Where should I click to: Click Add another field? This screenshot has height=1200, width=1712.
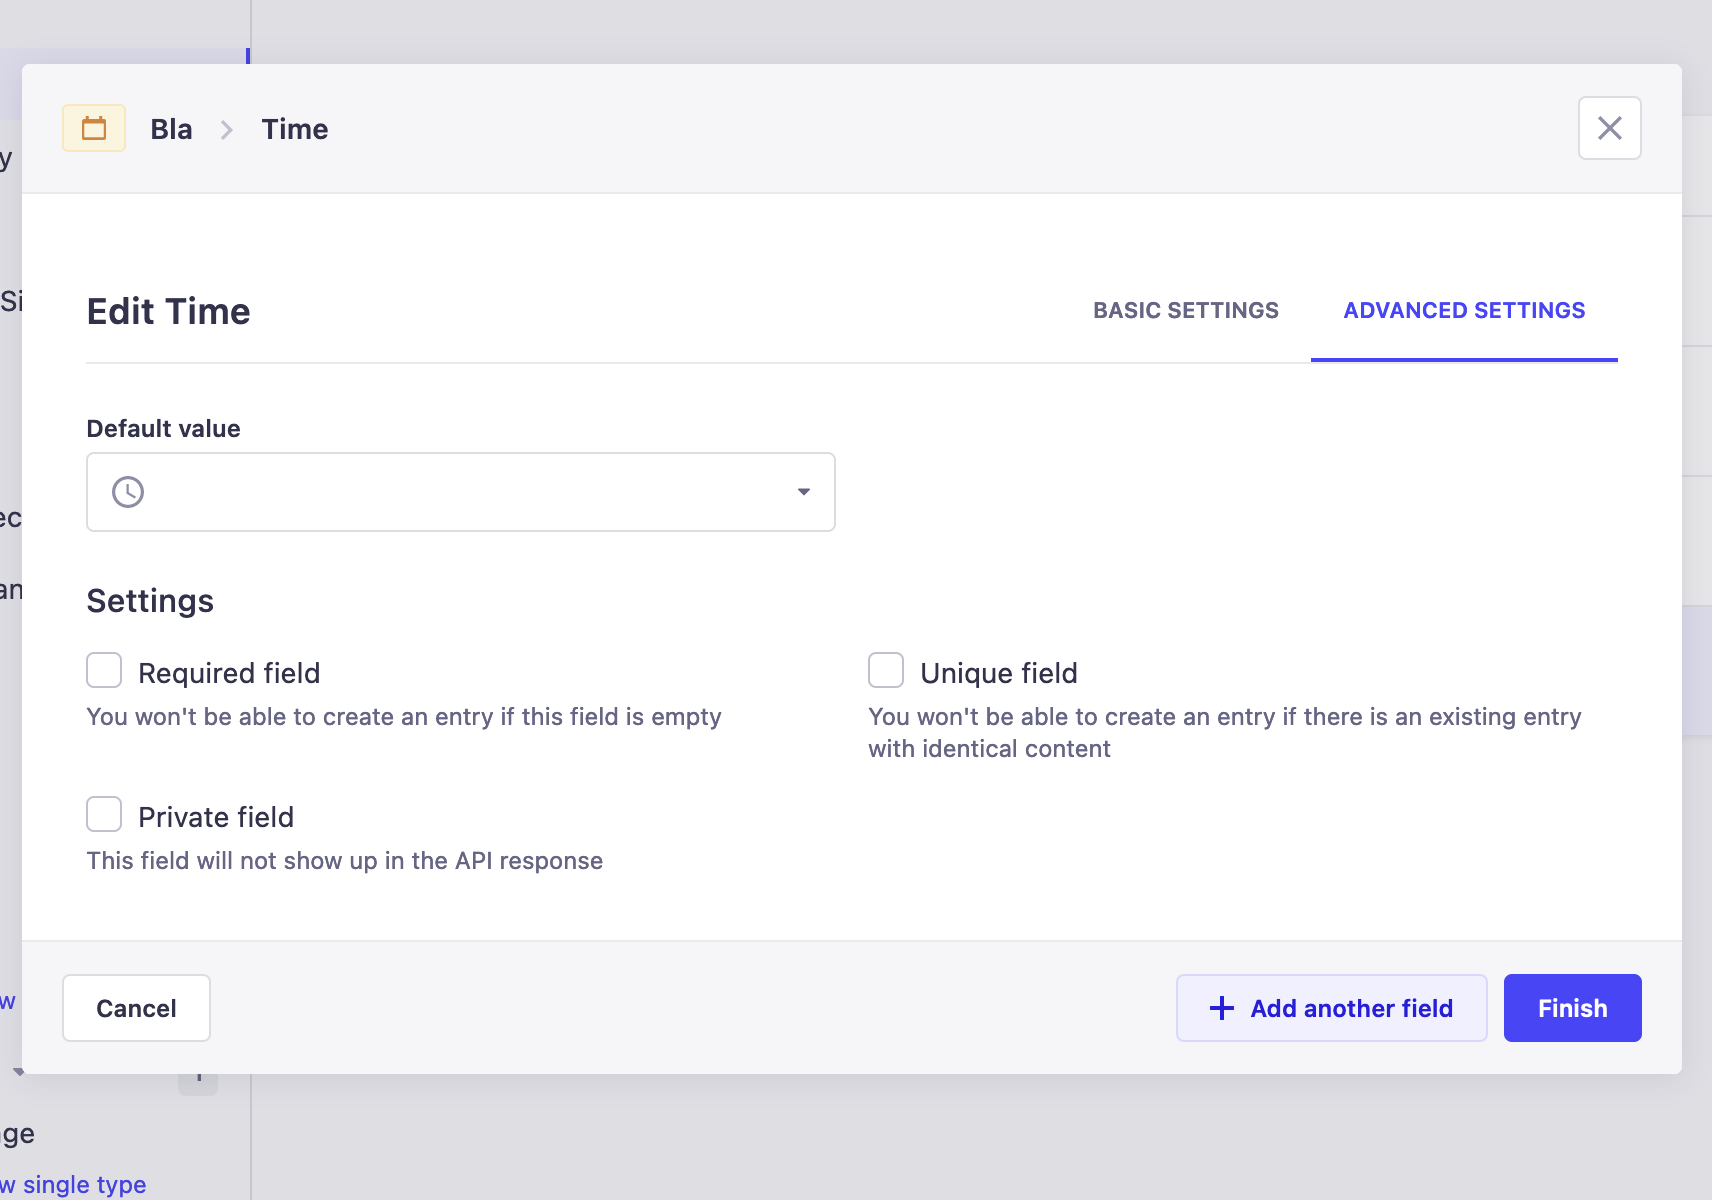(1331, 1008)
